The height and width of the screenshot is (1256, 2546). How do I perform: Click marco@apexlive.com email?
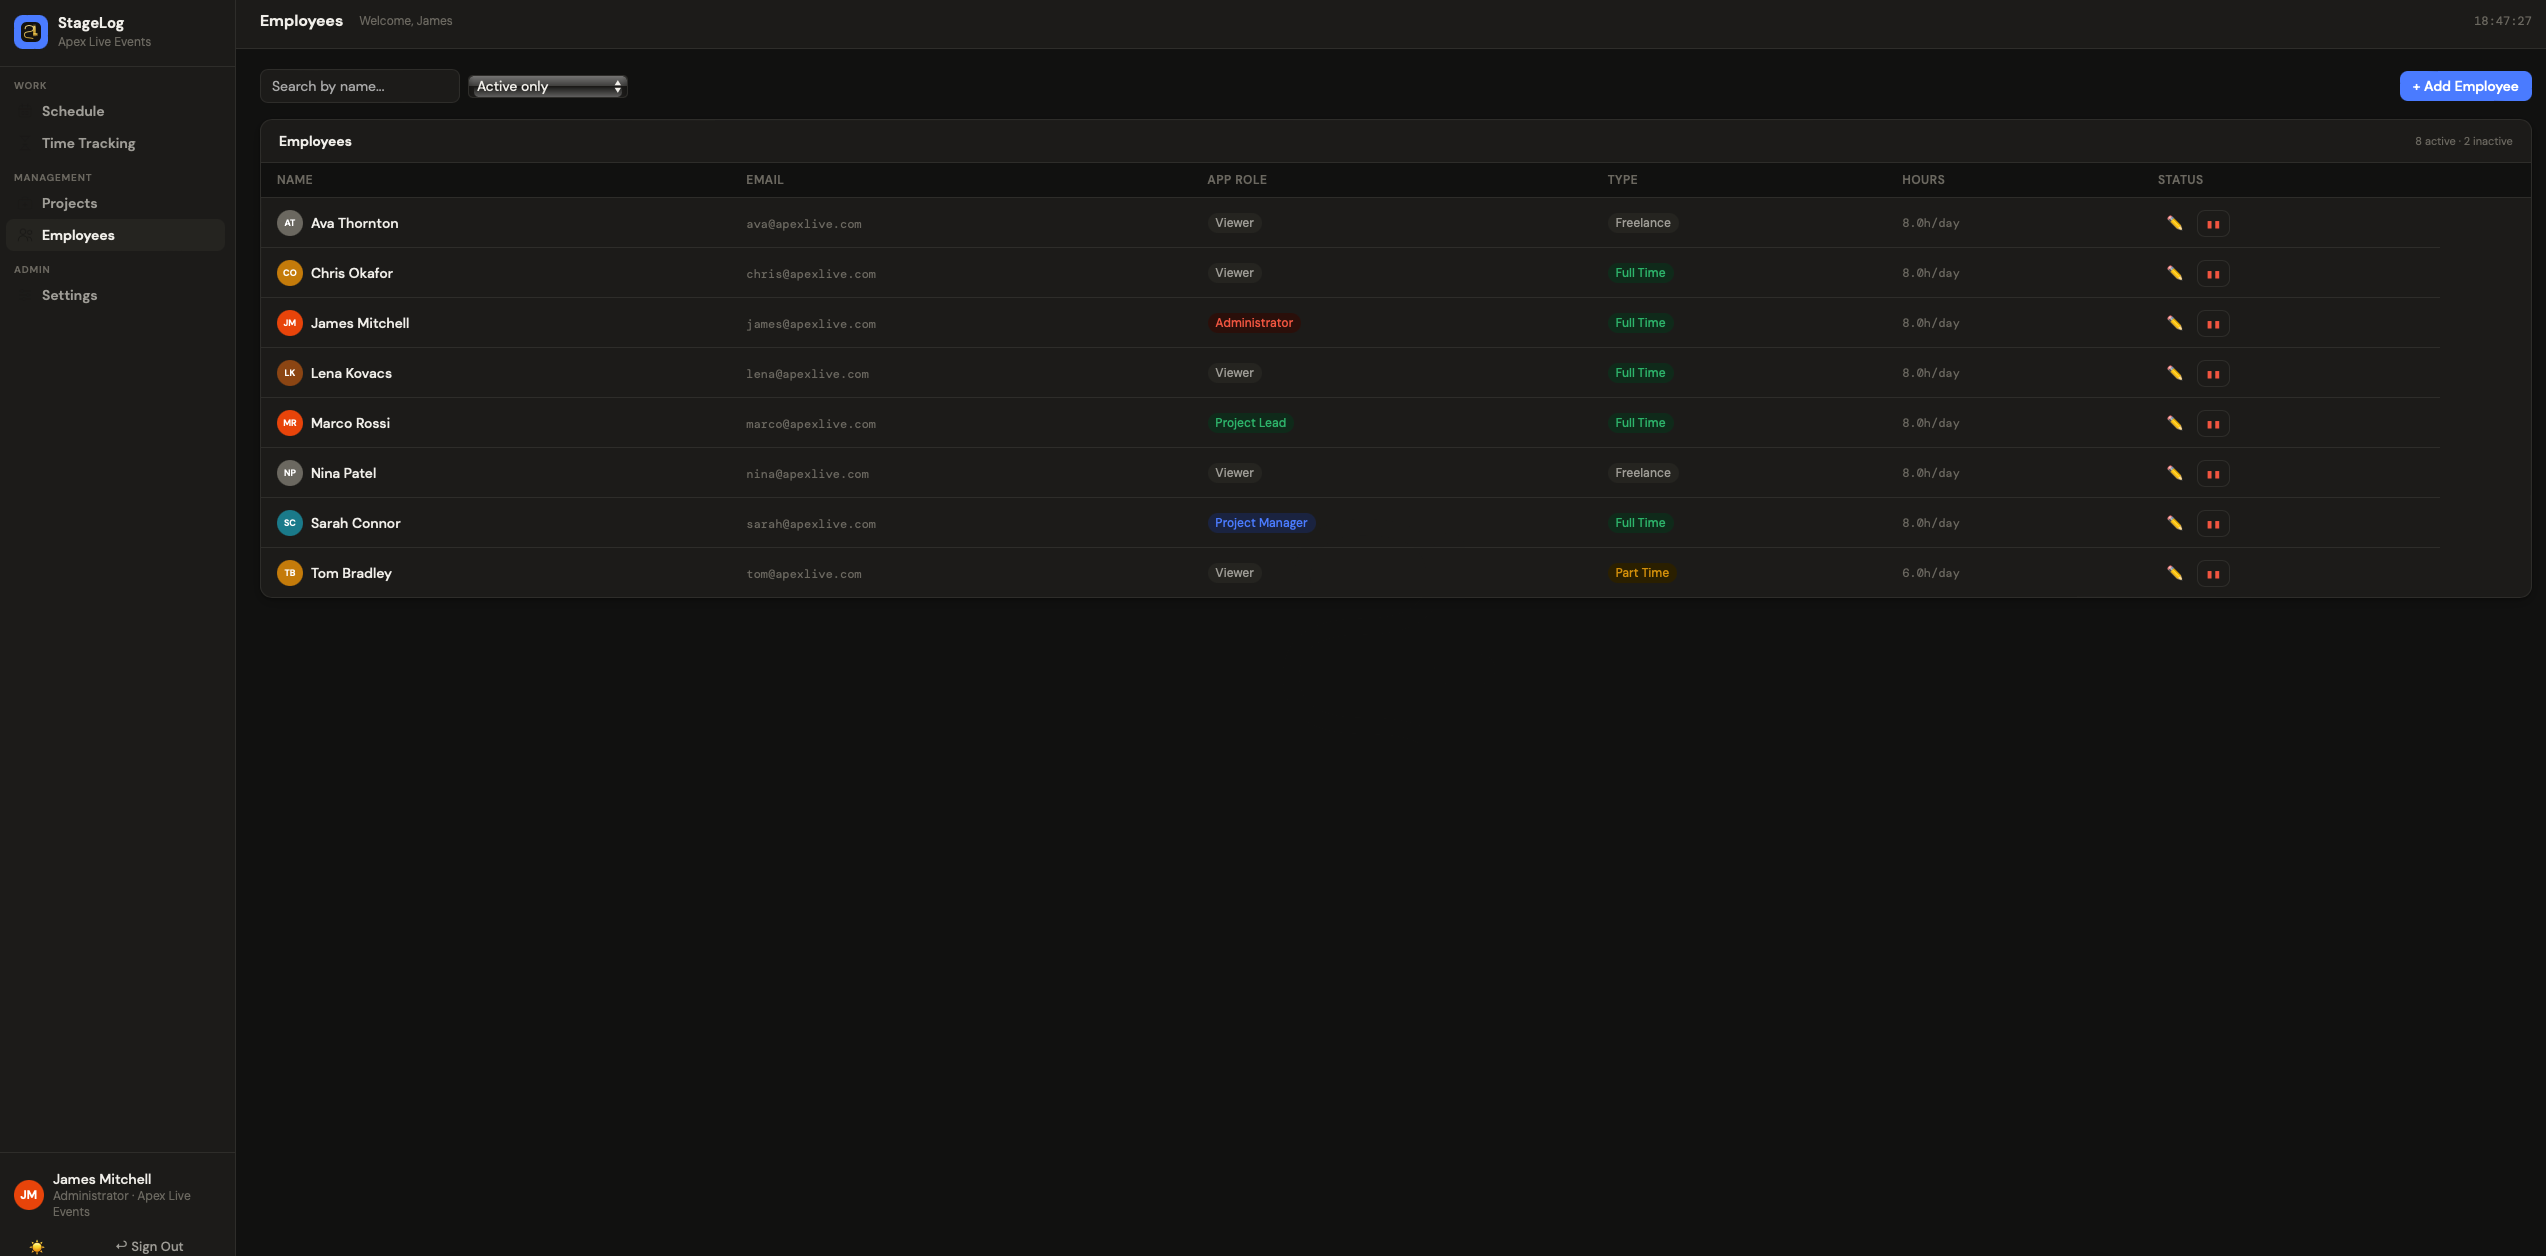810,424
